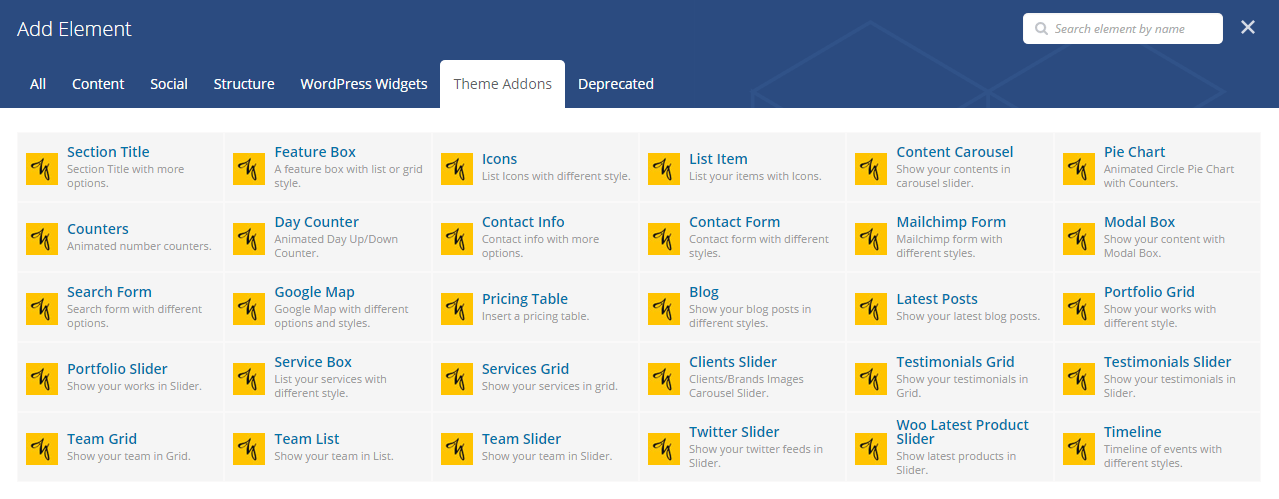Click the Timeline element icon
Image resolution: width=1279 pixels, height=499 pixels.
1078,449
